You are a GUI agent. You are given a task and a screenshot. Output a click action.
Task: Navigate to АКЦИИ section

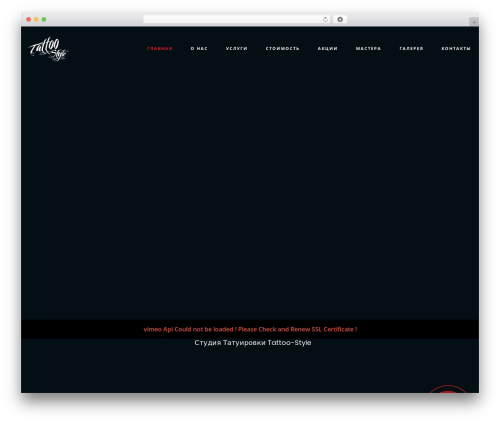click(x=327, y=49)
